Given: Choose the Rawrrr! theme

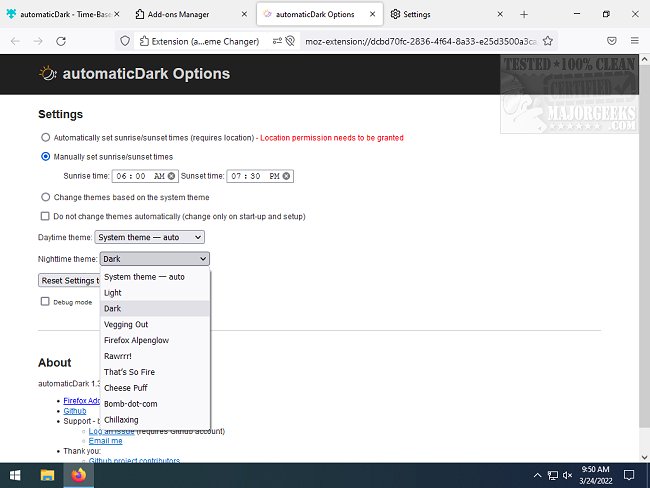Looking at the screenshot, I should 155,356.
